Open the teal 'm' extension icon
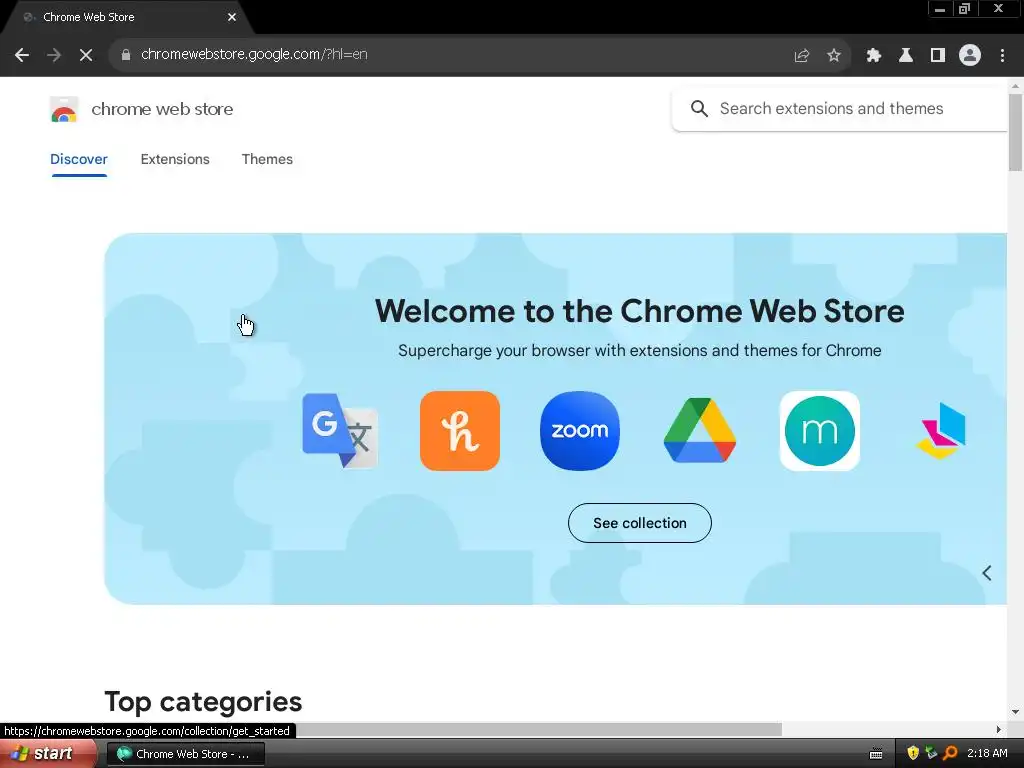Viewport: 1024px width, 768px height. click(x=820, y=431)
